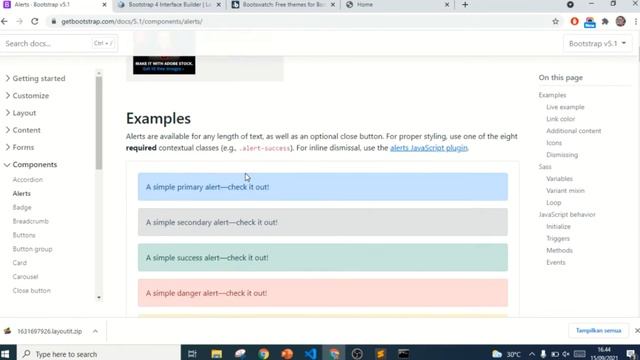The width and height of the screenshot is (640, 360).
Task: Open the Card docs page
Action: pos(20,263)
